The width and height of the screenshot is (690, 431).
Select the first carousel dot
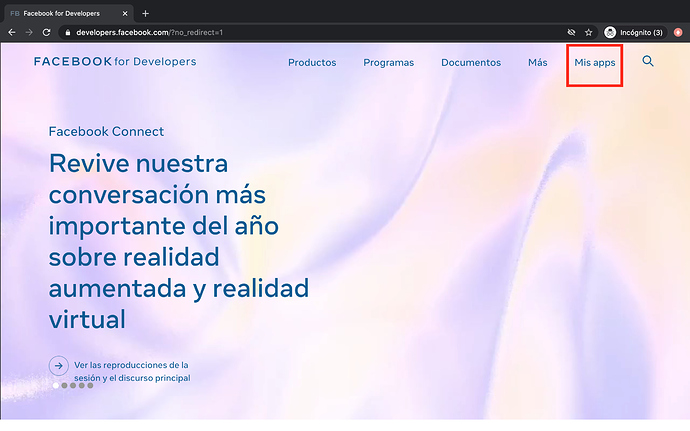tap(56, 386)
